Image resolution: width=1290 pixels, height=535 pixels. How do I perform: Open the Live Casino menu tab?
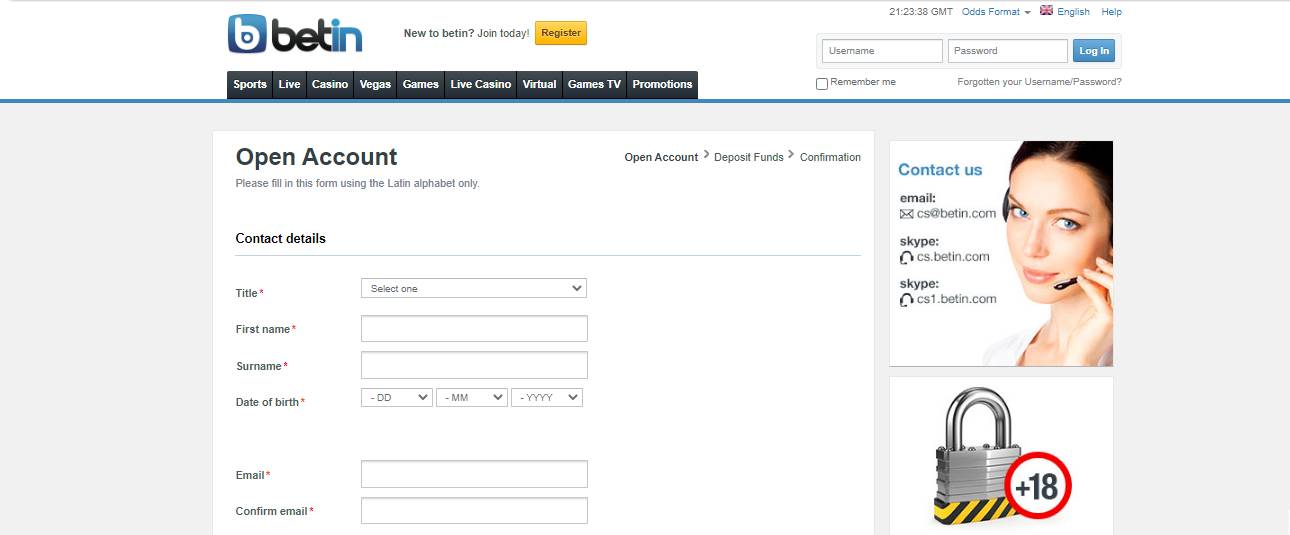[480, 85]
